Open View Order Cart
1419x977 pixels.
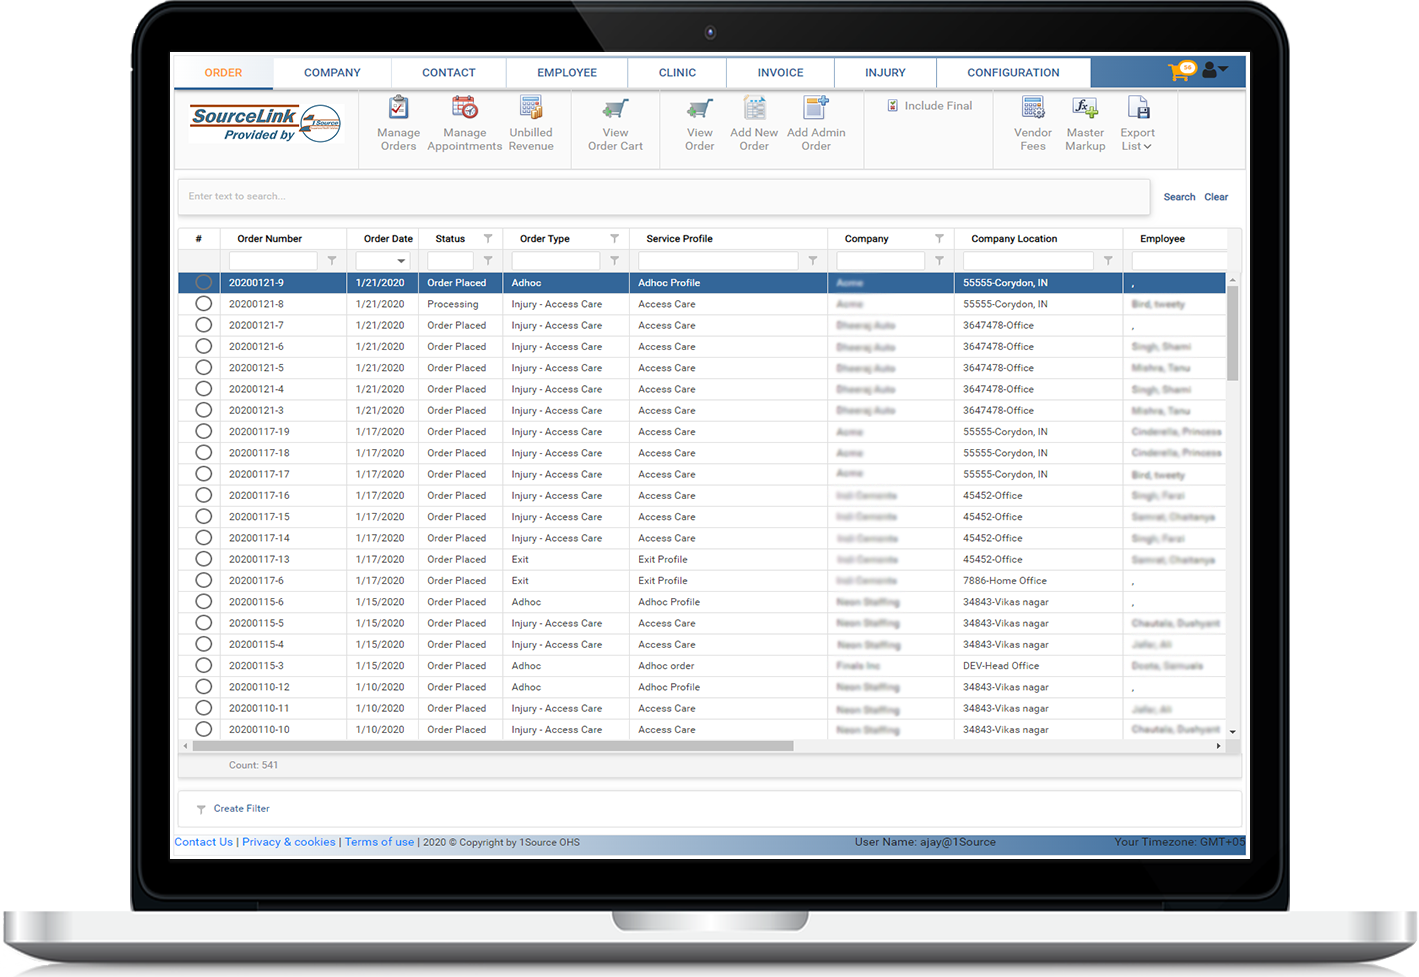click(x=615, y=110)
